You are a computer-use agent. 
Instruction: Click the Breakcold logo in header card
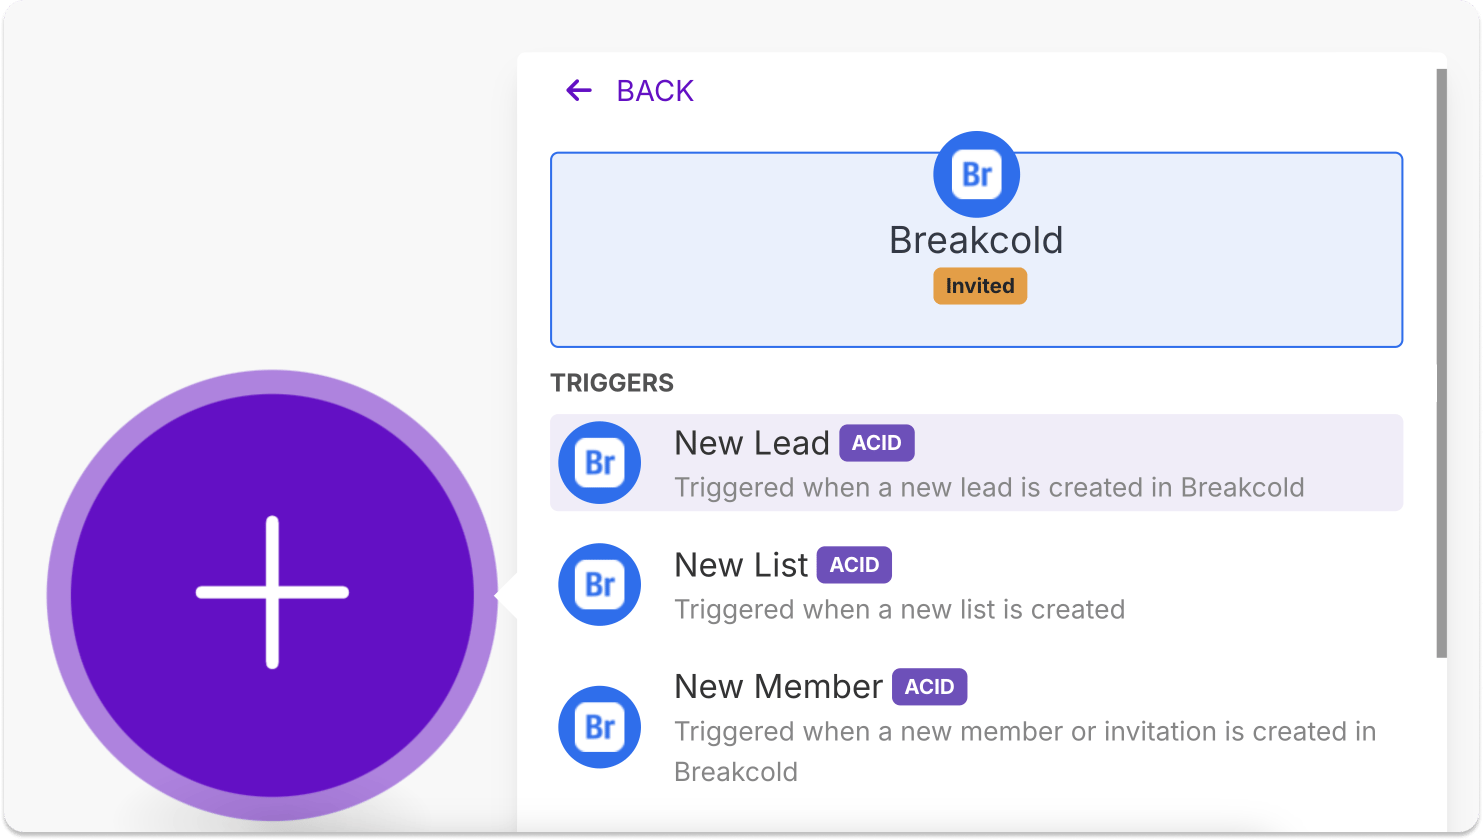(976, 174)
